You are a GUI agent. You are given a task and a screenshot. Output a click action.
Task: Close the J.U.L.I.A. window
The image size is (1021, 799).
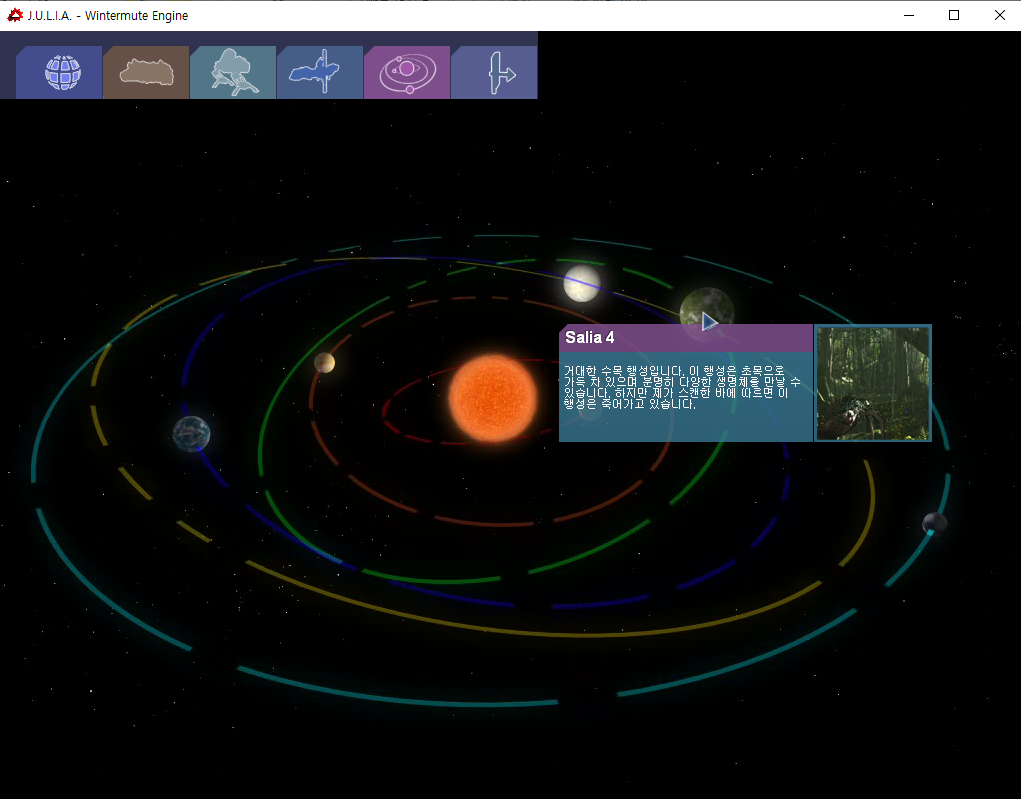(1000, 15)
